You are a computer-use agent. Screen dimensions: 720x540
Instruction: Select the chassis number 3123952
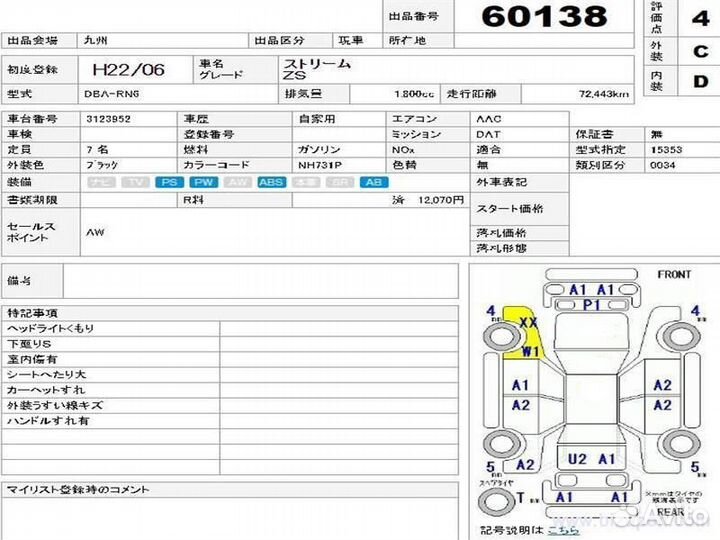pos(108,119)
